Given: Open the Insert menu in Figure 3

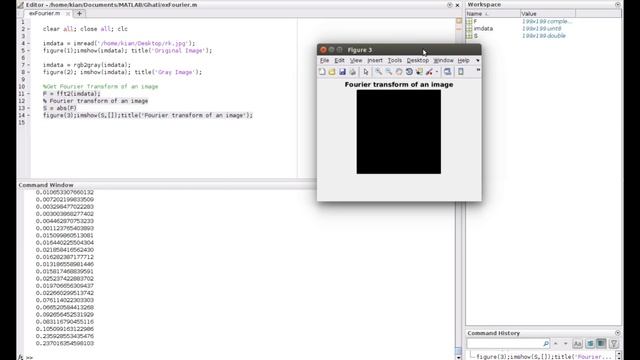Looking at the screenshot, I should coord(375,60).
